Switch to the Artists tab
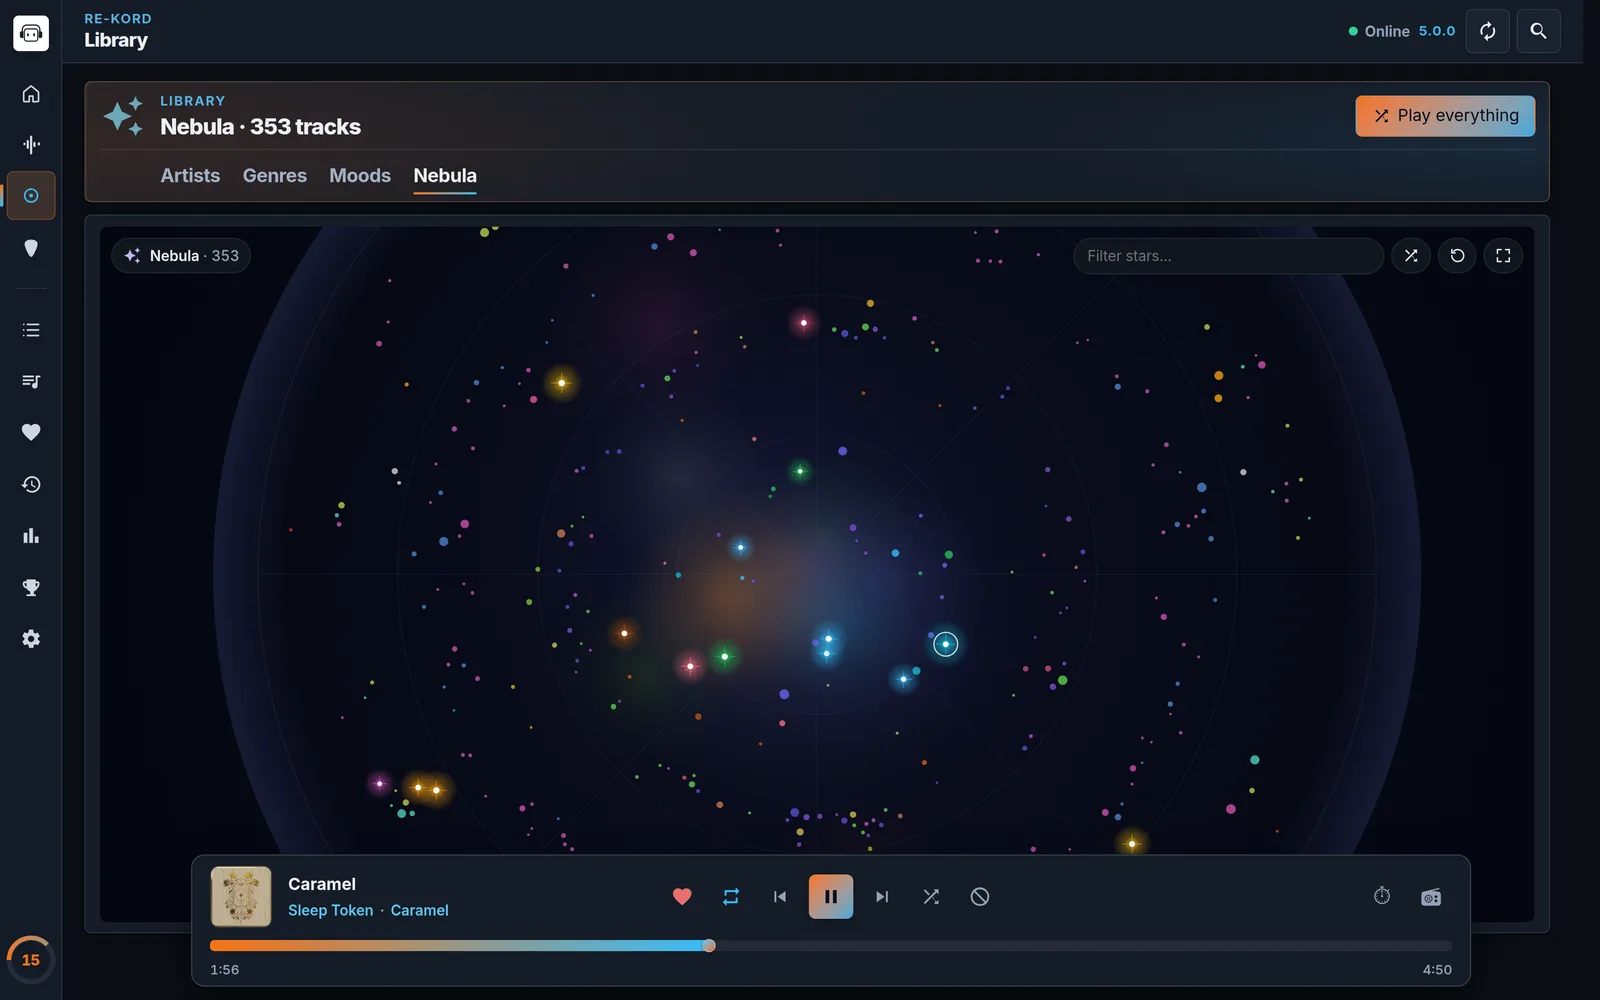Viewport: 1600px width, 1000px height. click(190, 176)
